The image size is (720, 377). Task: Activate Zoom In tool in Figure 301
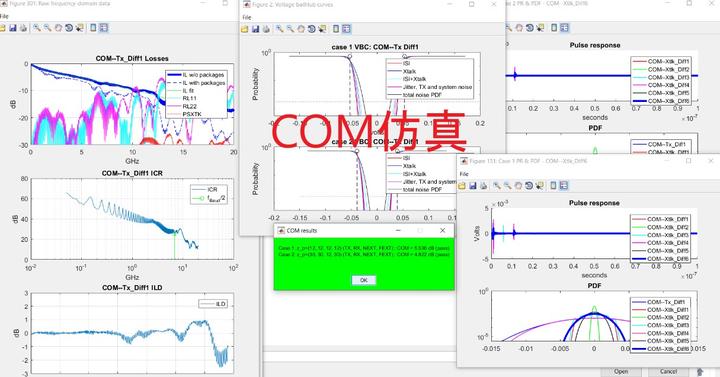click(37, 28)
